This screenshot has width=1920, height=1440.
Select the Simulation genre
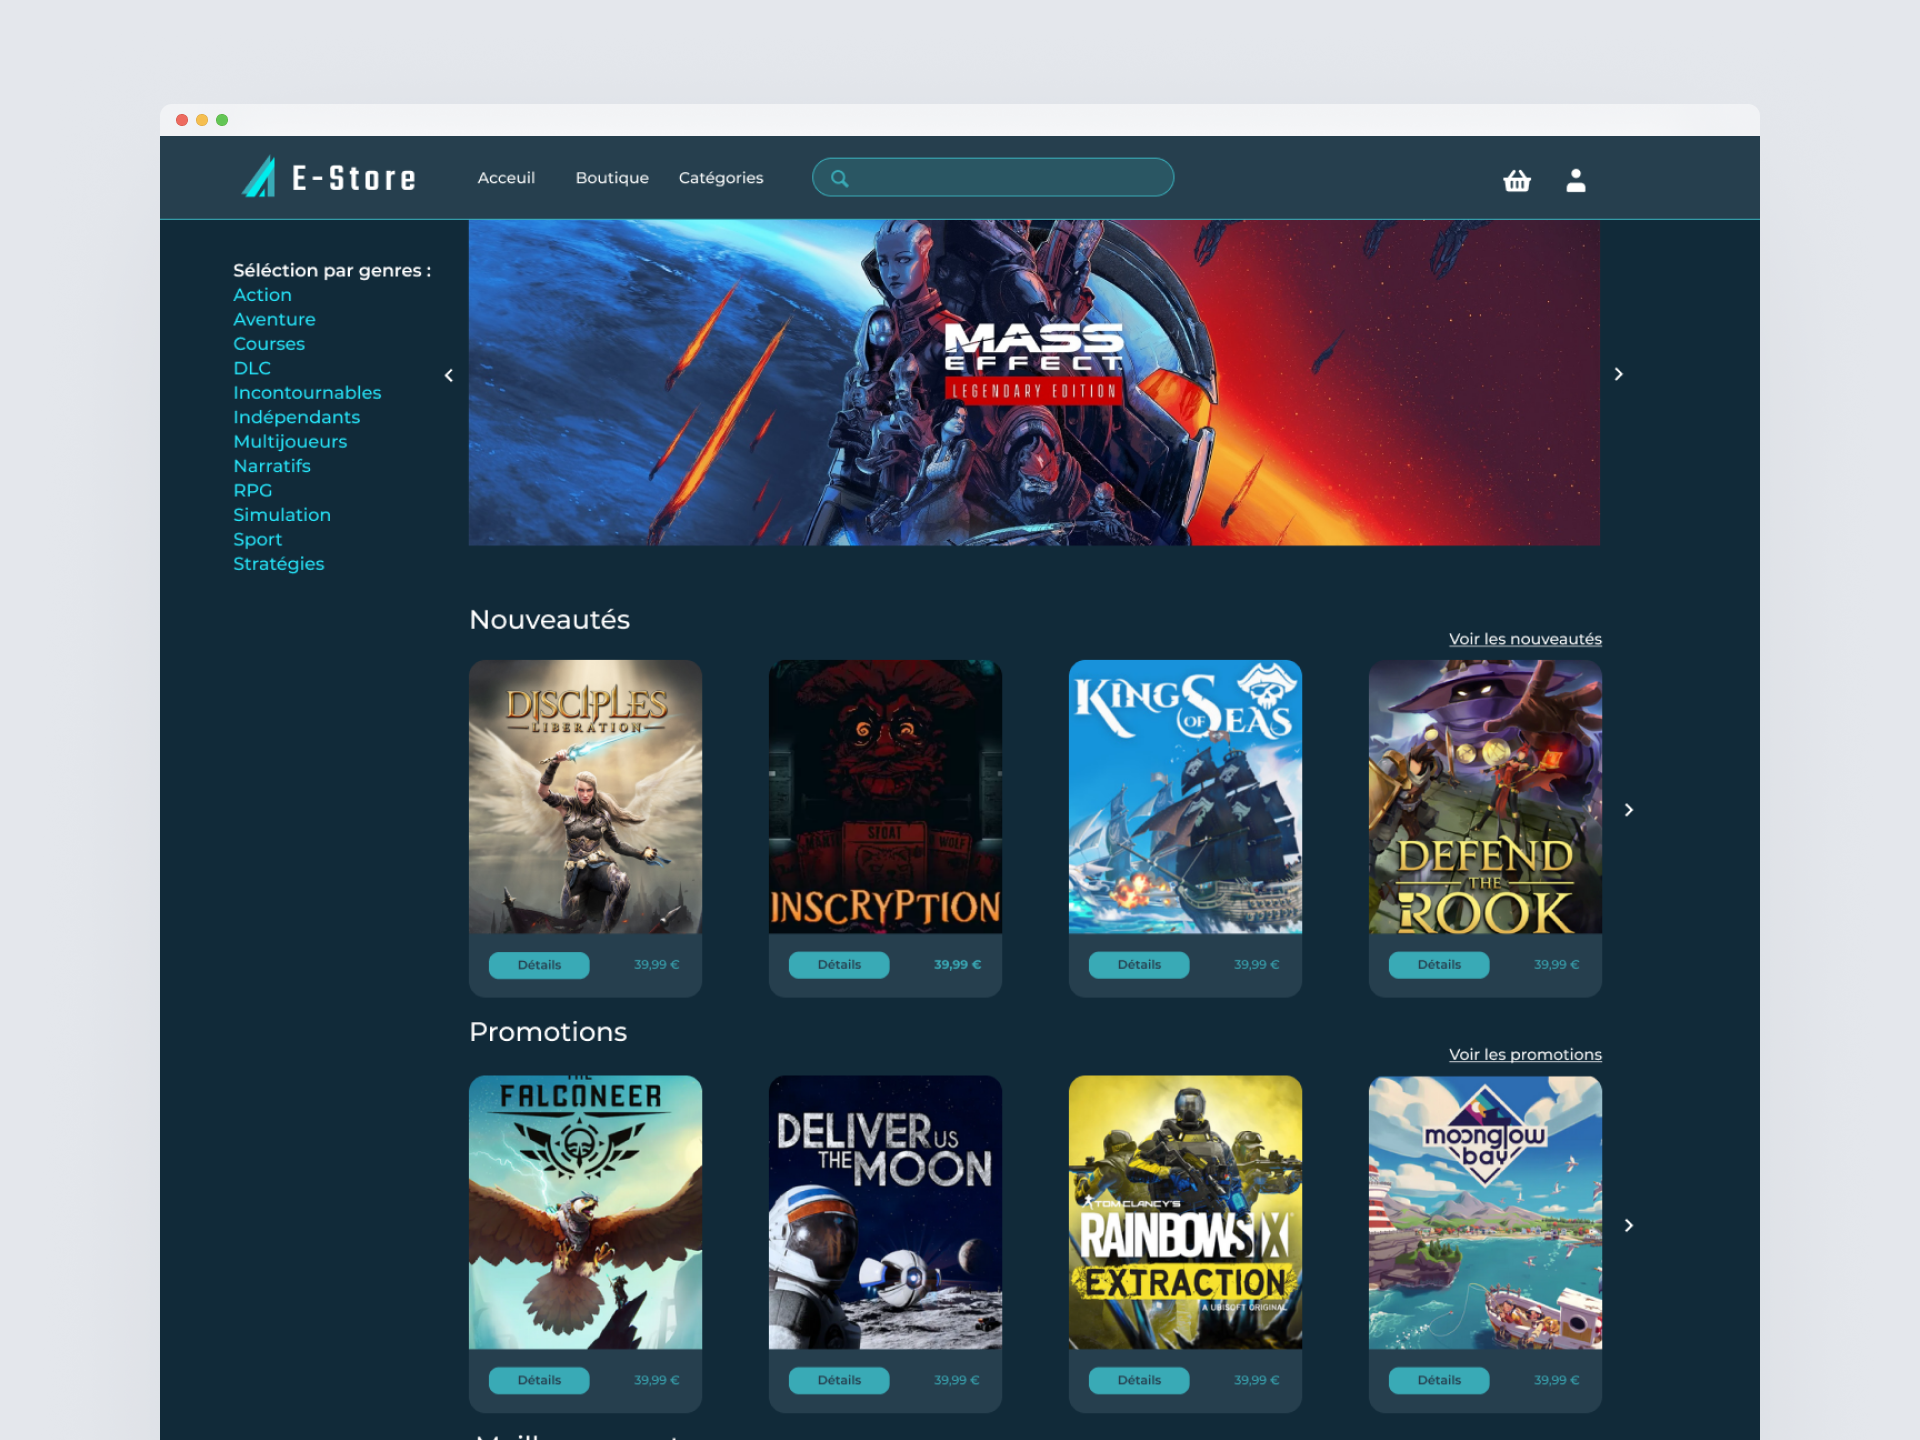tap(282, 515)
